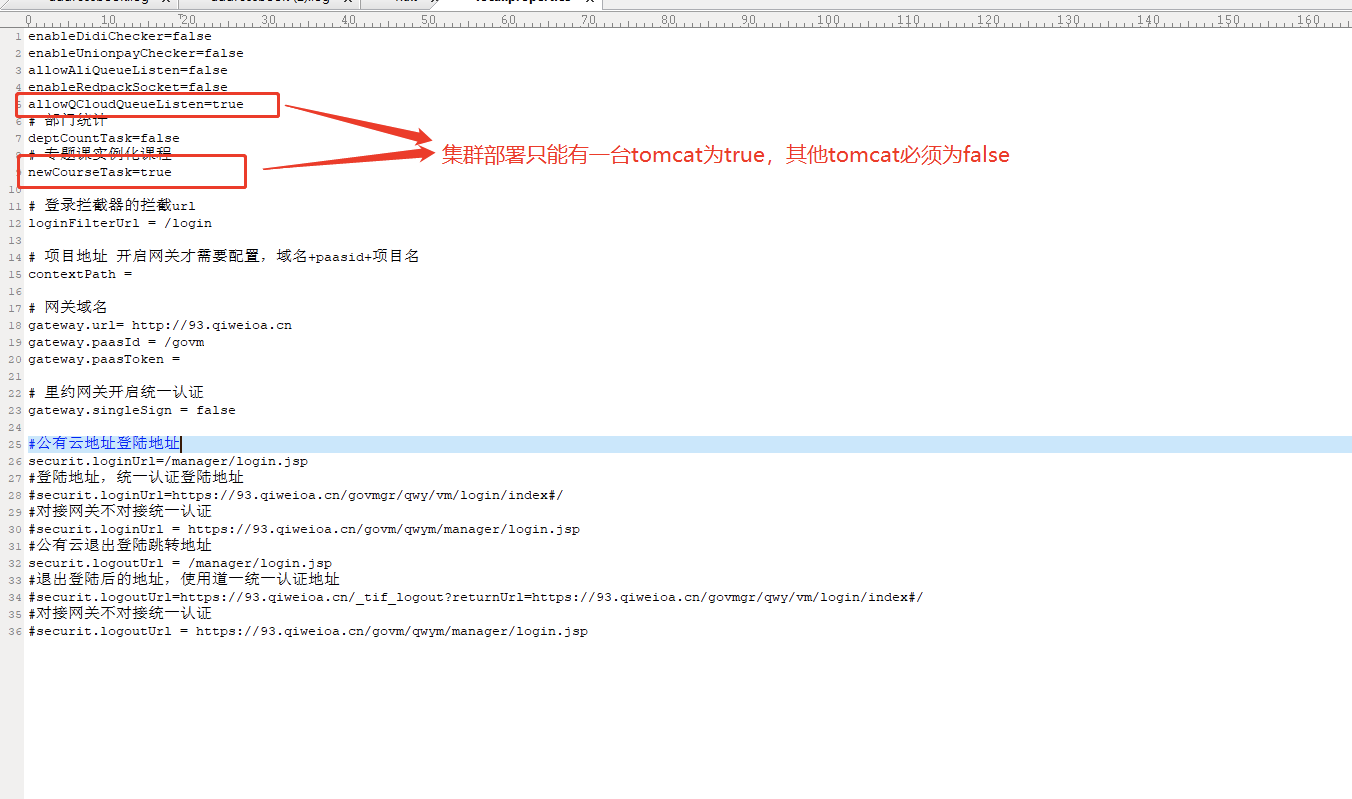The image size is (1352, 799).
Task: Click the highlighted '#公有云地址登陆地址' line
Action: click(104, 444)
